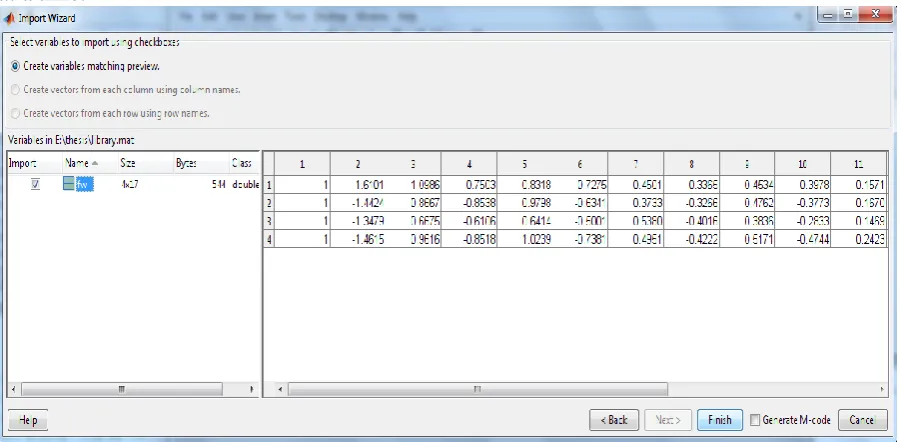Click the cell value -0.4016
The height and width of the screenshot is (442, 901).
691,220
